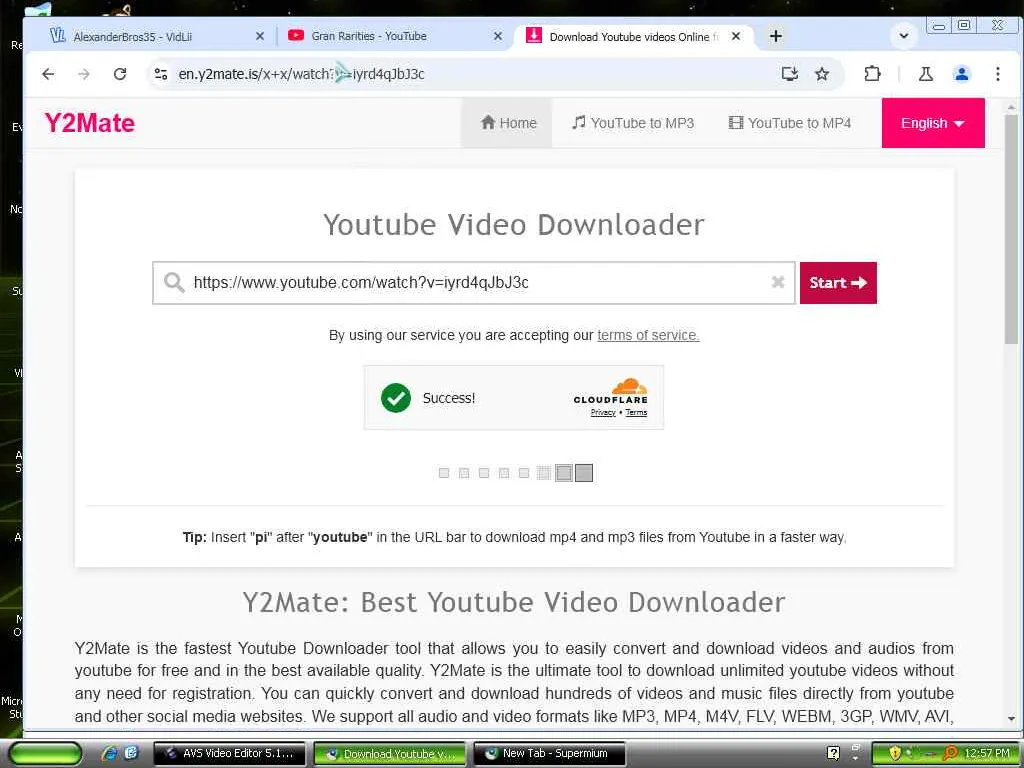The height and width of the screenshot is (768, 1024).
Task: Click the Y2Mate logo
Action: (x=89, y=123)
